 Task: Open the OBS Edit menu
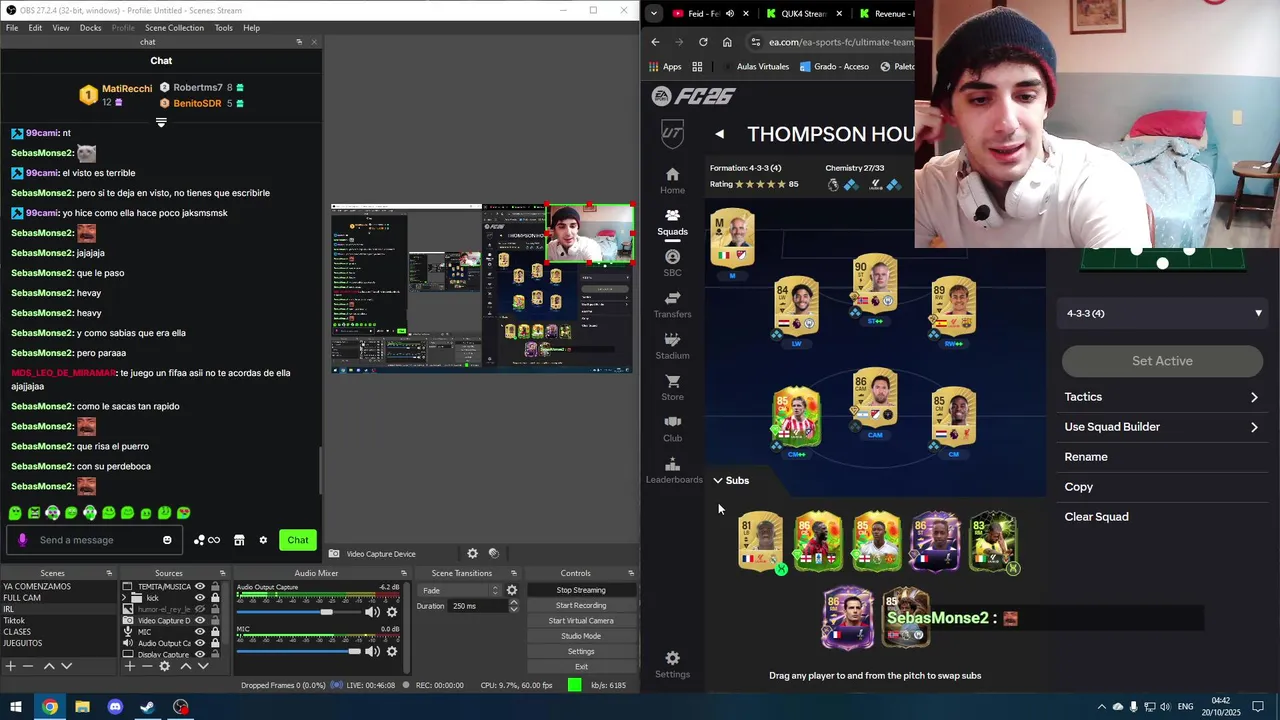point(35,28)
